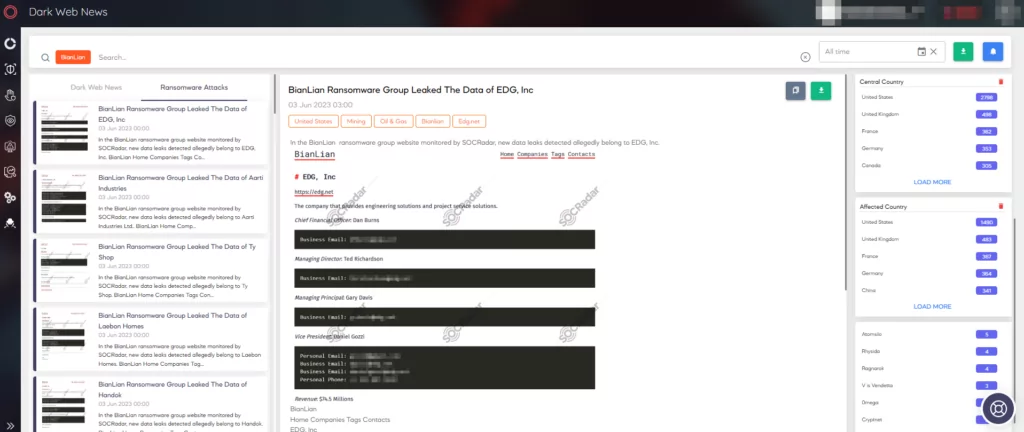
Task: Select Canada in Central Country
Action: pyautogui.click(x=929, y=166)
